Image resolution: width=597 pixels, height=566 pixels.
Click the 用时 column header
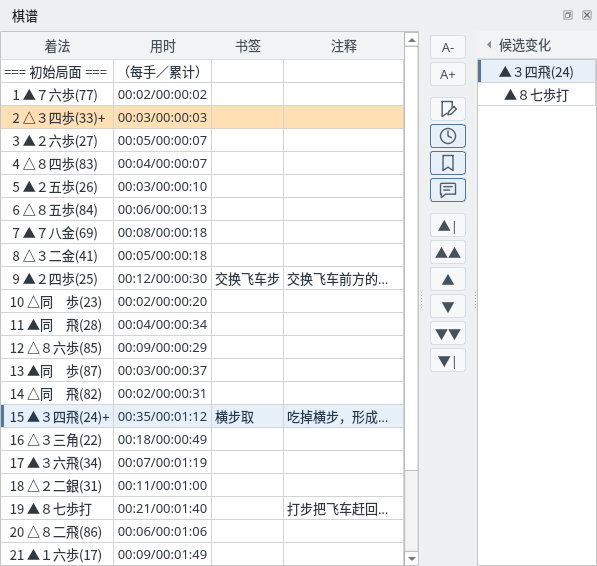click(163, 46)
